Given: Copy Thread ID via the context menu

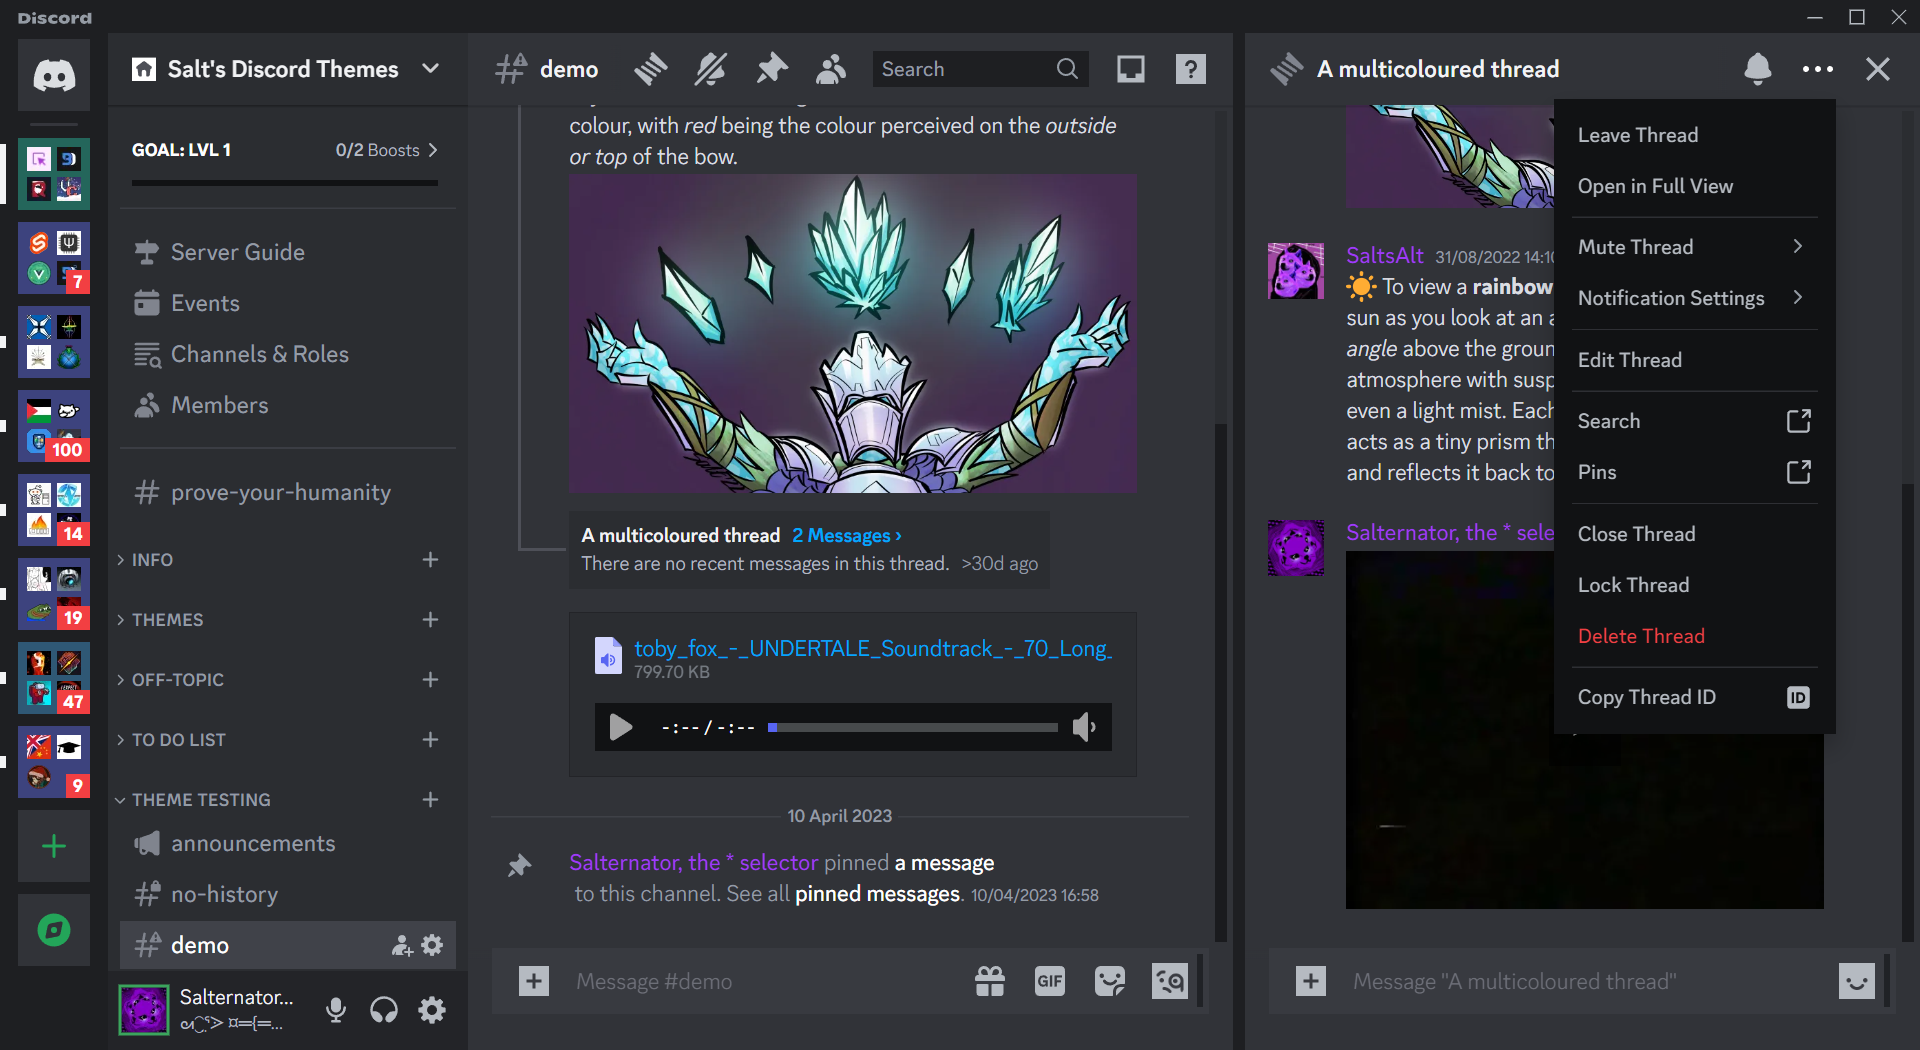Looking at the screenshot, I should [x=1646, y=697].
